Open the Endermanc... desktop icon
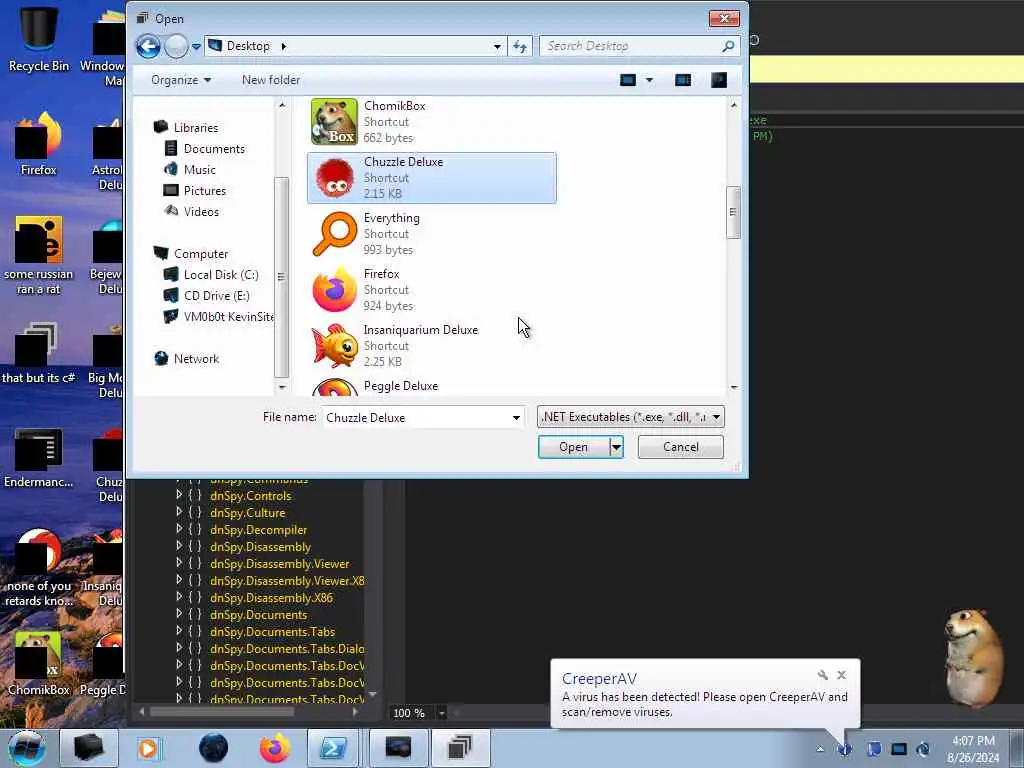 tap(39, 457)
